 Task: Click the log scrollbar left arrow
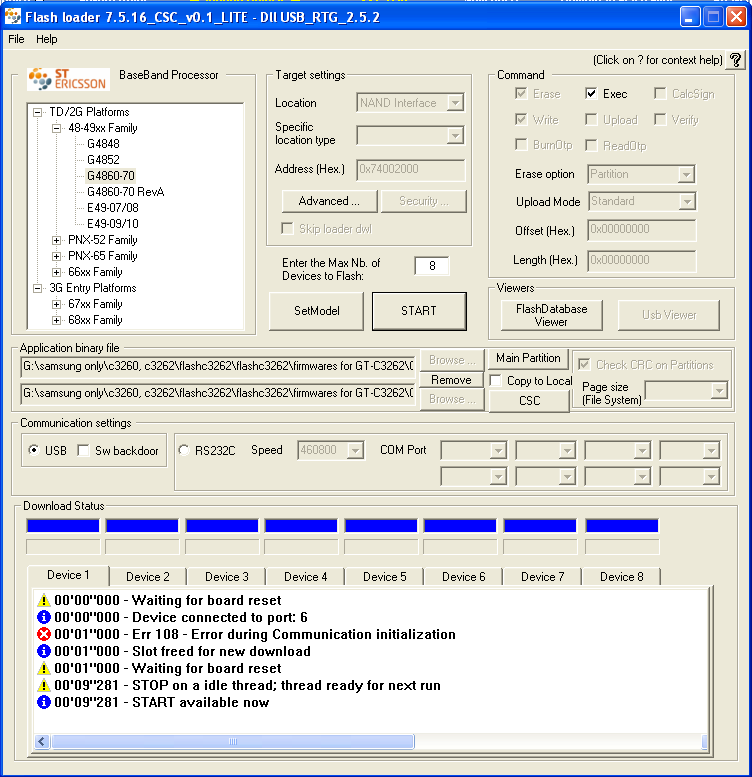point(42,741)
